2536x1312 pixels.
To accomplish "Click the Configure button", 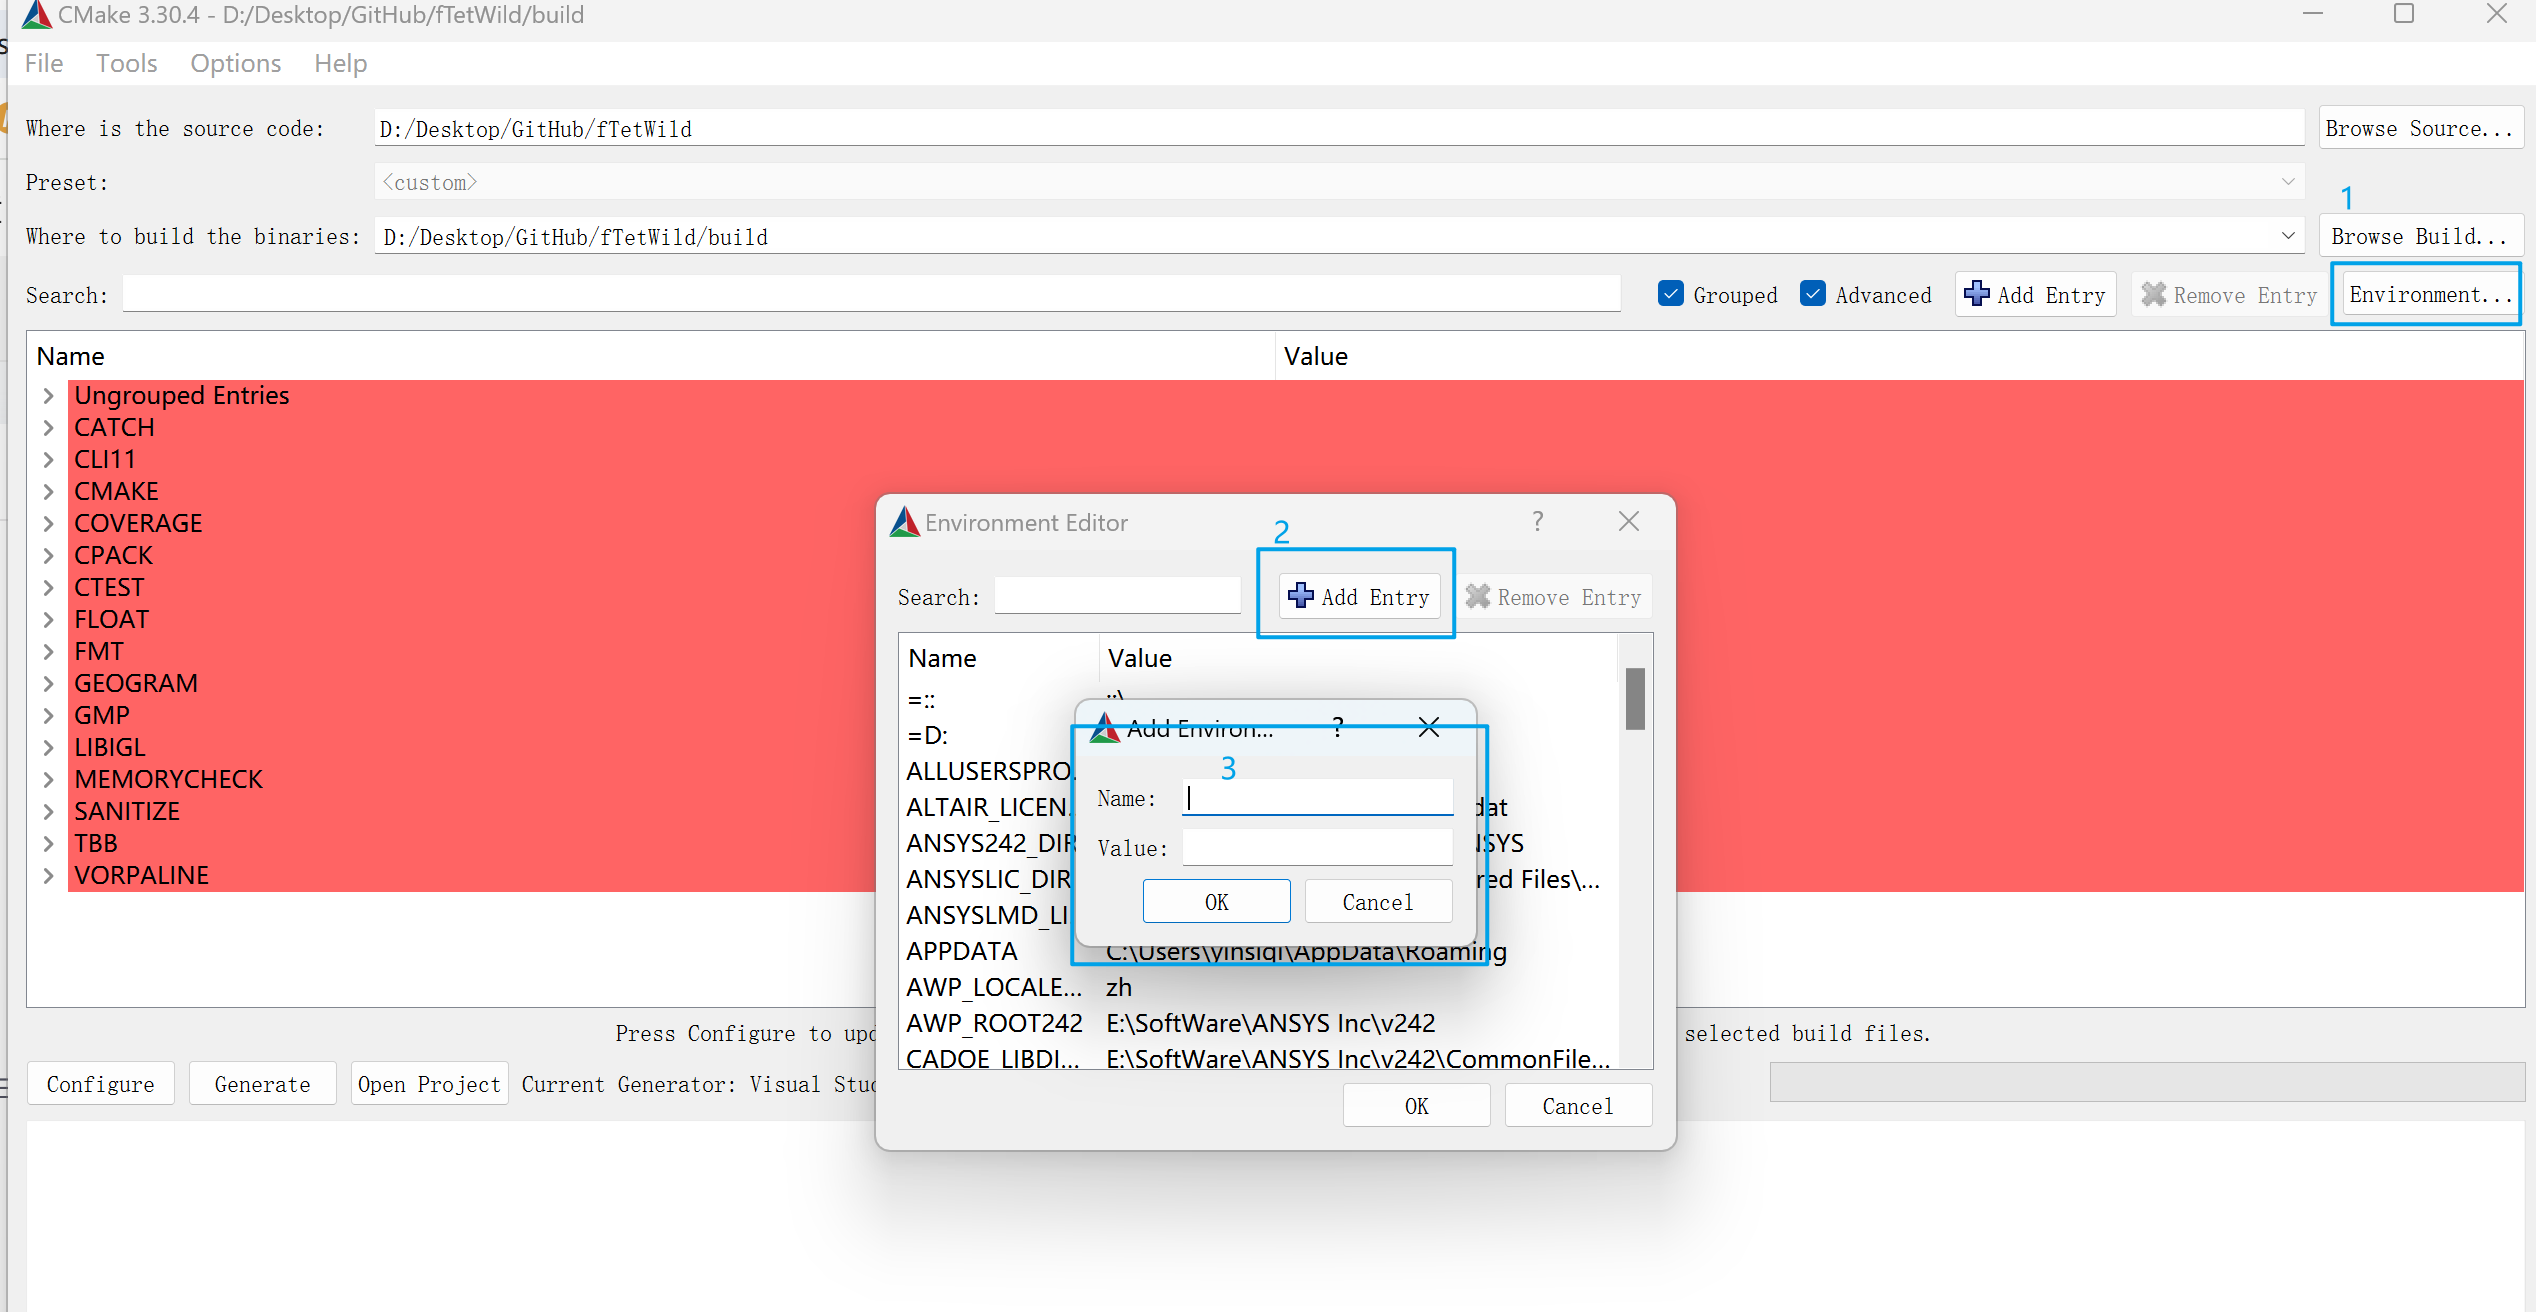I will 100,1084.
